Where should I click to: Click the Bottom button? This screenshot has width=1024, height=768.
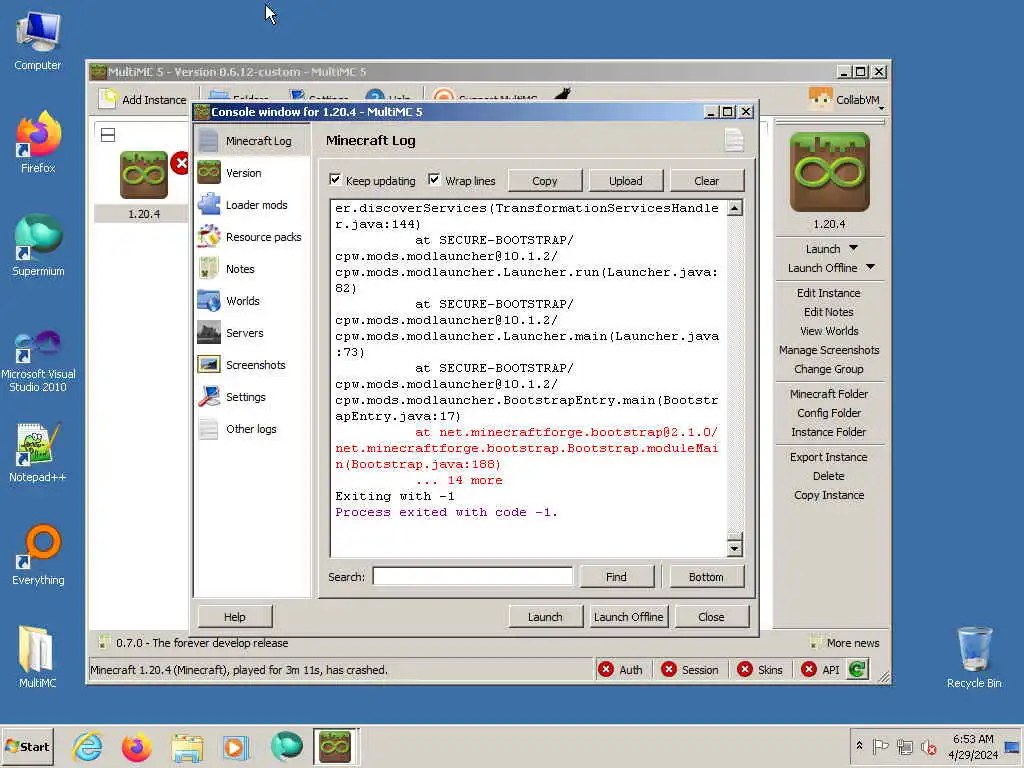click(706, 577)
